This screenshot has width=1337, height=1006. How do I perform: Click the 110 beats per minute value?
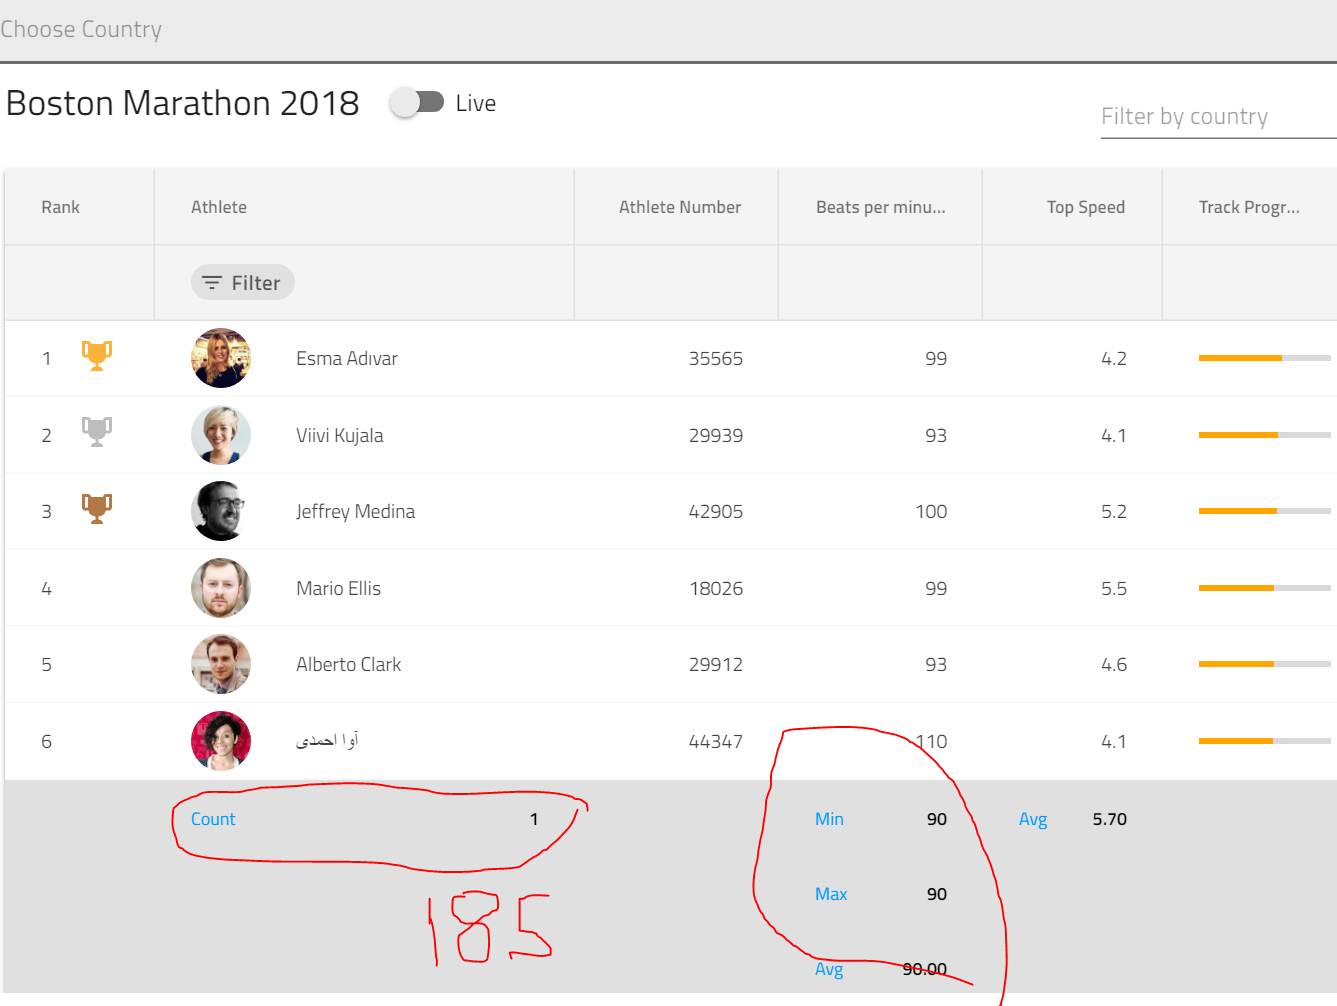tap(931, 741)
